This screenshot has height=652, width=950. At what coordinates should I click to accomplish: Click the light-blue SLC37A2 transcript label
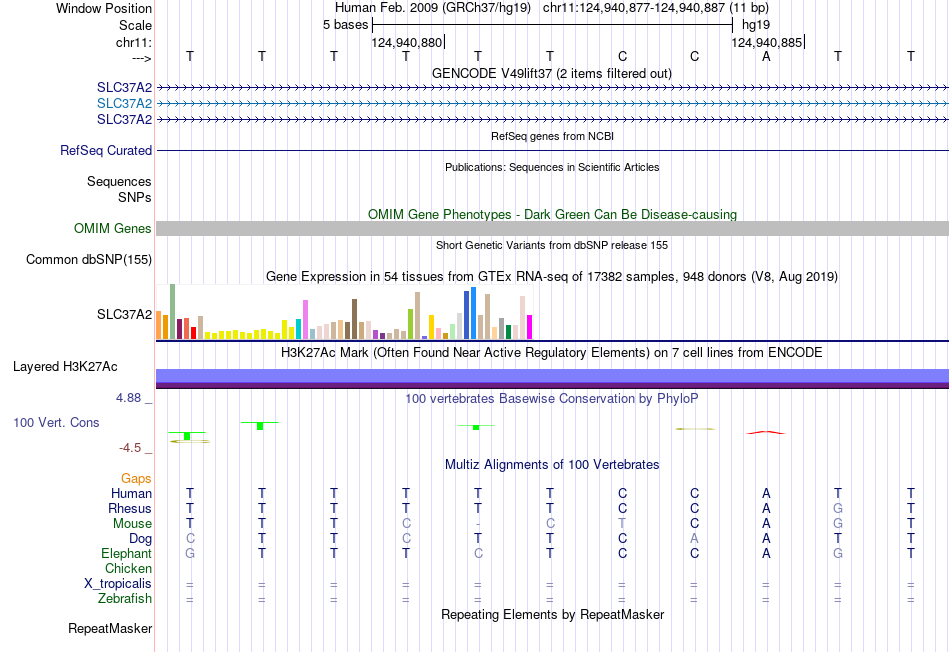point(124,103)
